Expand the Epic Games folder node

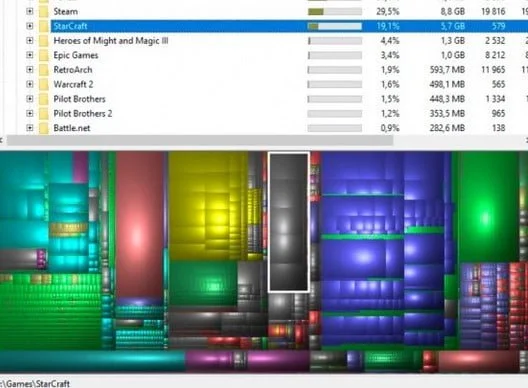[30, 55]
